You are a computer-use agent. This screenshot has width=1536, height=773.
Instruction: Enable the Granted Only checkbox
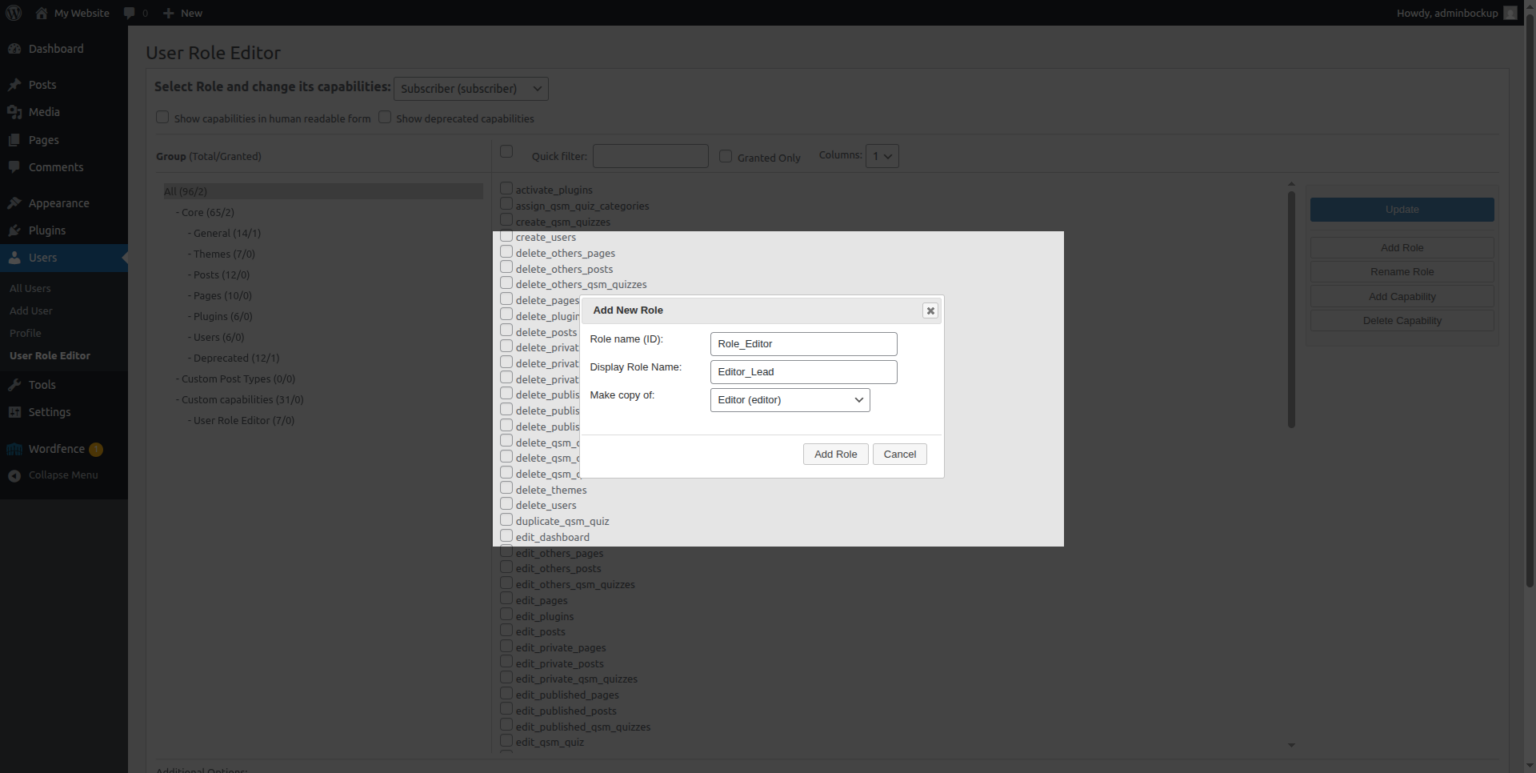tap(725, 156)
